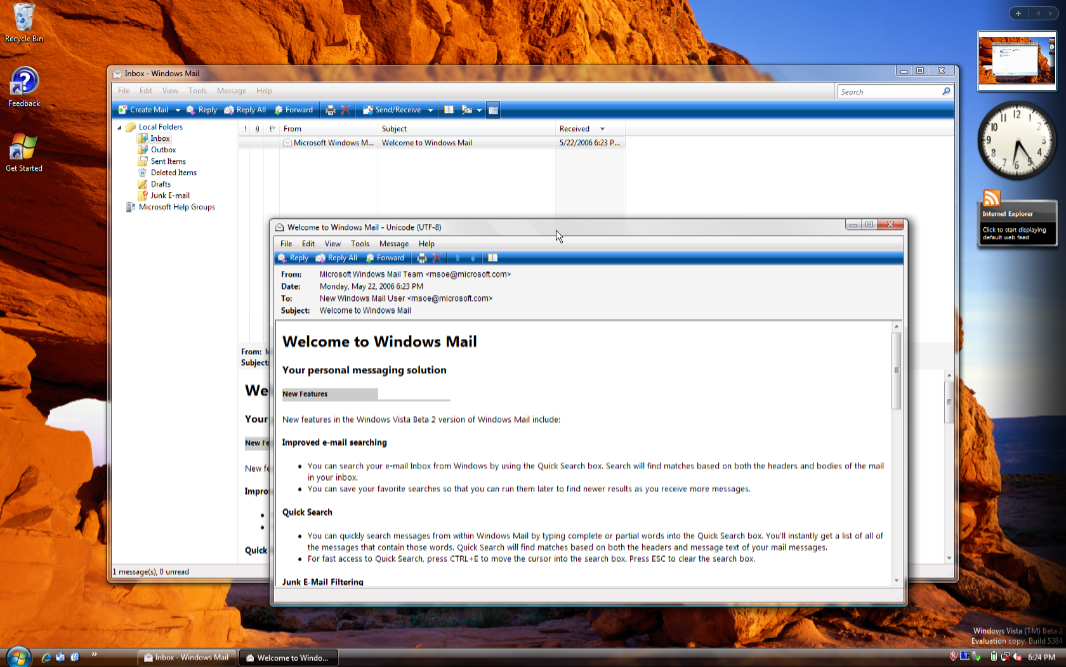Click the Attachment paperclip column header
The width and height of the screenshot is (1066, 667).
point(257,129)
